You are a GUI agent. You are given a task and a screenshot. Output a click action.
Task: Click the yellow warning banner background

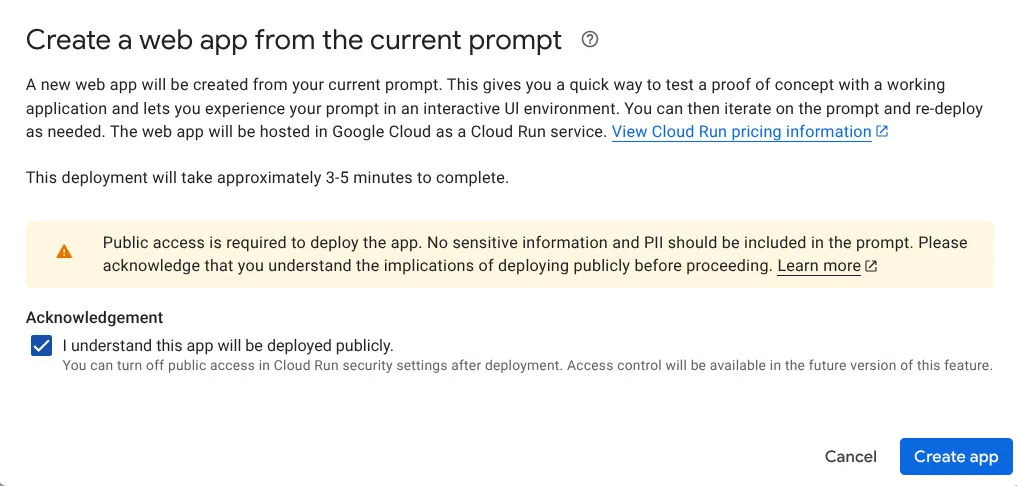(x=510, y=254)
